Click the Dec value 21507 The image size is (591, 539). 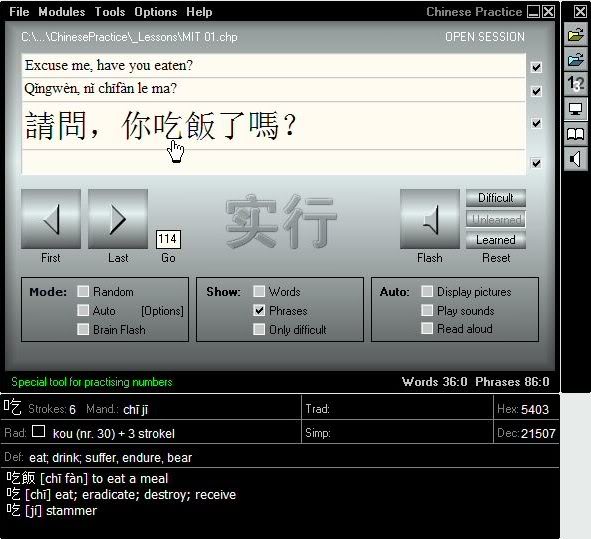[538, 433]
